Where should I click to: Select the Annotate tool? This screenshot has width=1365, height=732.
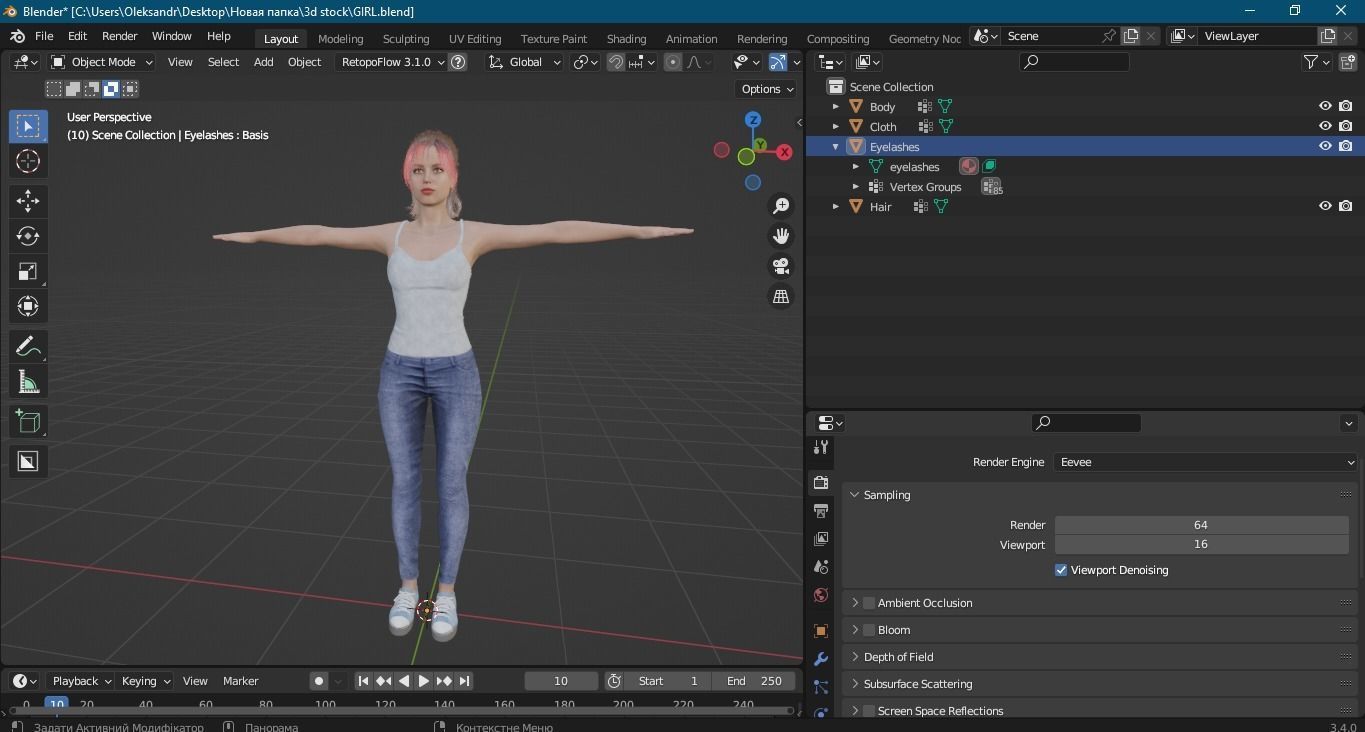[x=28, y=346]
